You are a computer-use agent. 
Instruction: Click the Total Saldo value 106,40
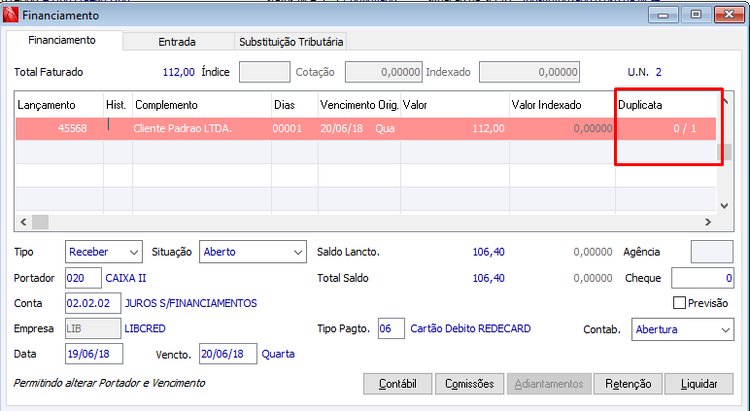pyautogui.click(x=488, y=278)
